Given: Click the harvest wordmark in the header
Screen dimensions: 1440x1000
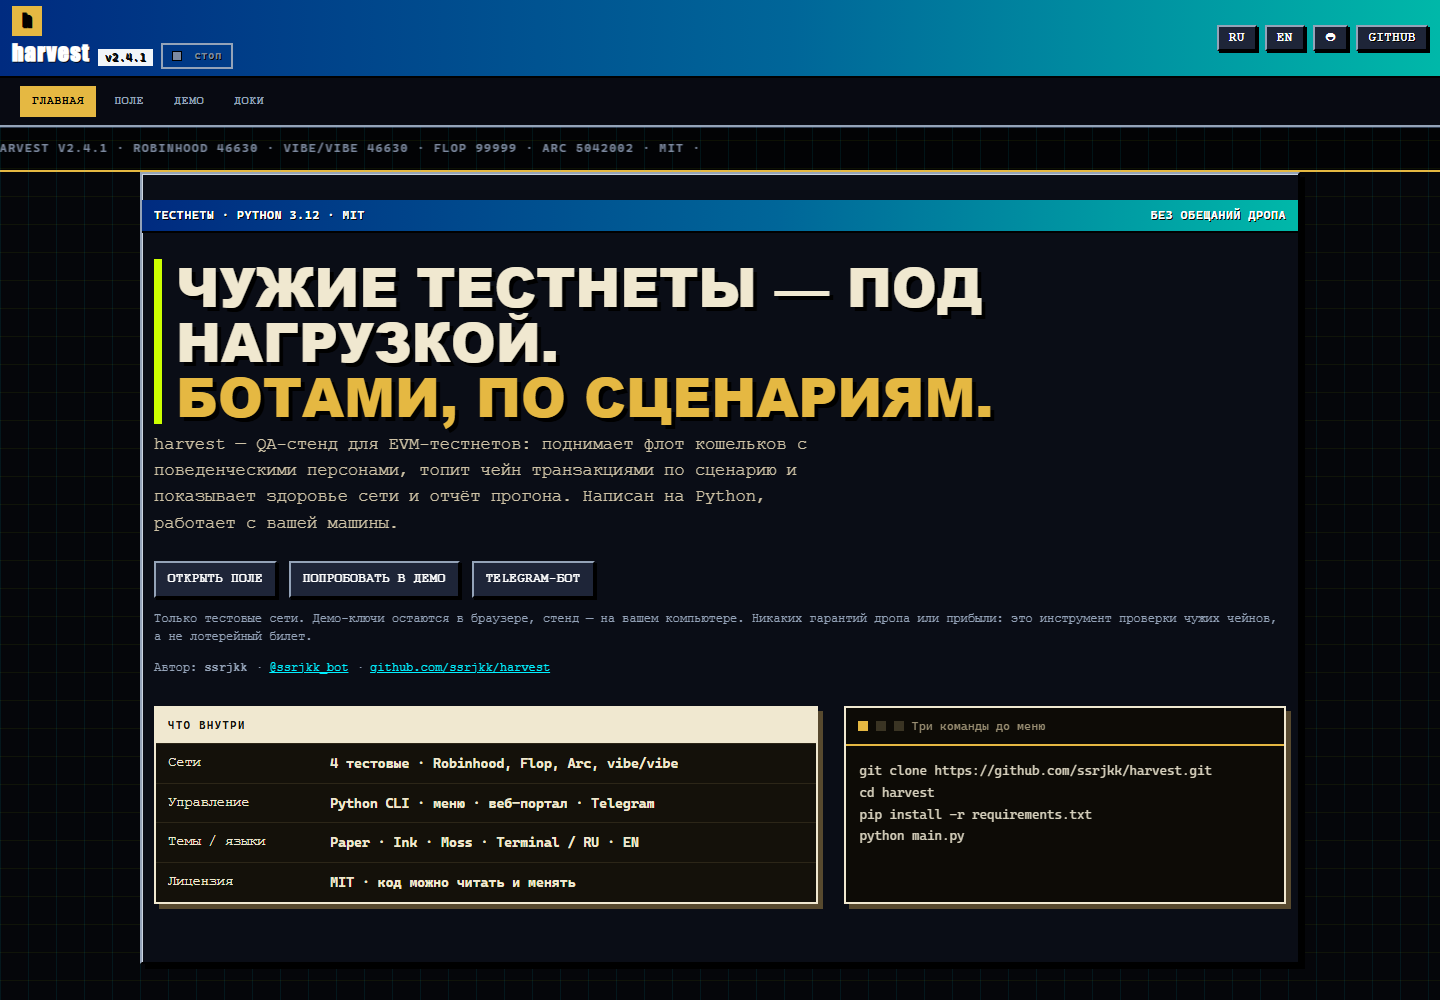Looking at the screenshot, I should pyautogui.click(x=50, y=53).
